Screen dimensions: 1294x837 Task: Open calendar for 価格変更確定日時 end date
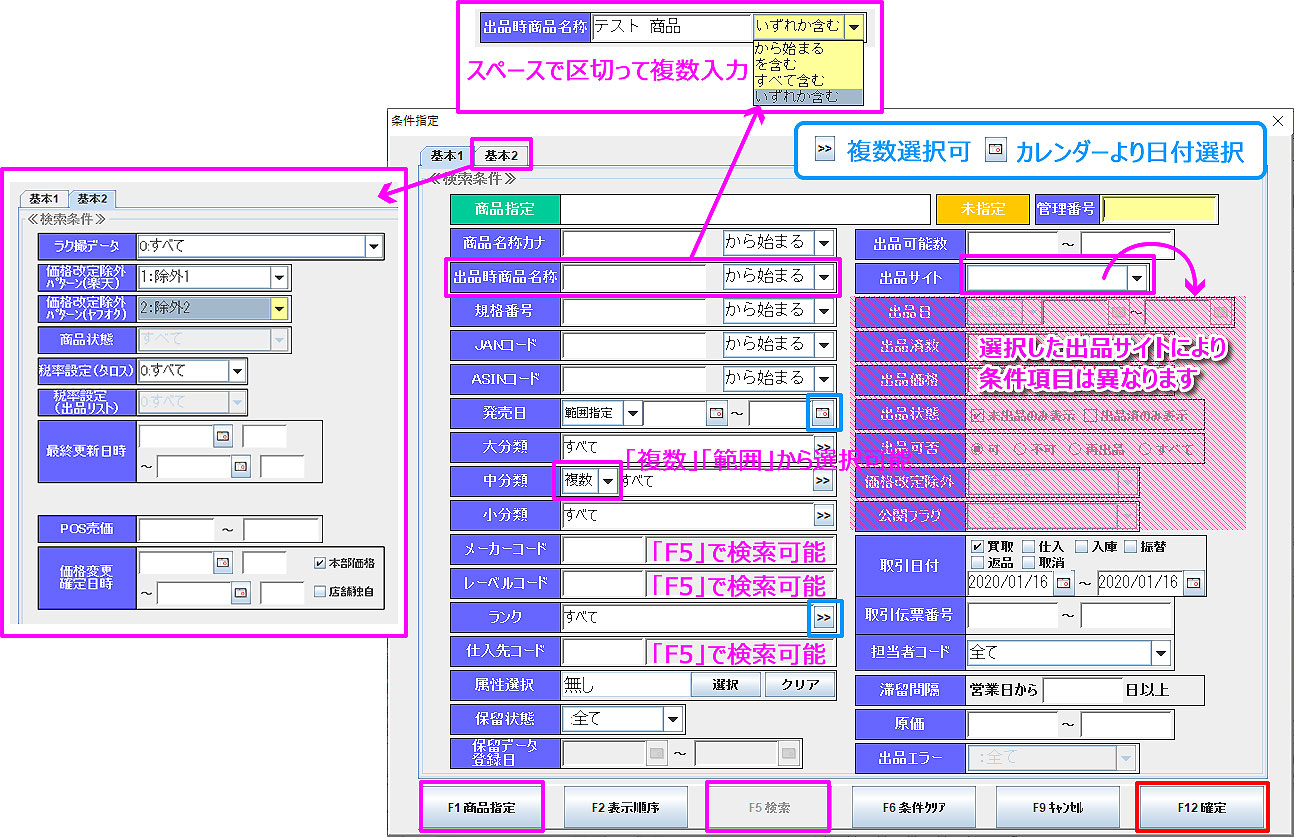click(240, 593)
